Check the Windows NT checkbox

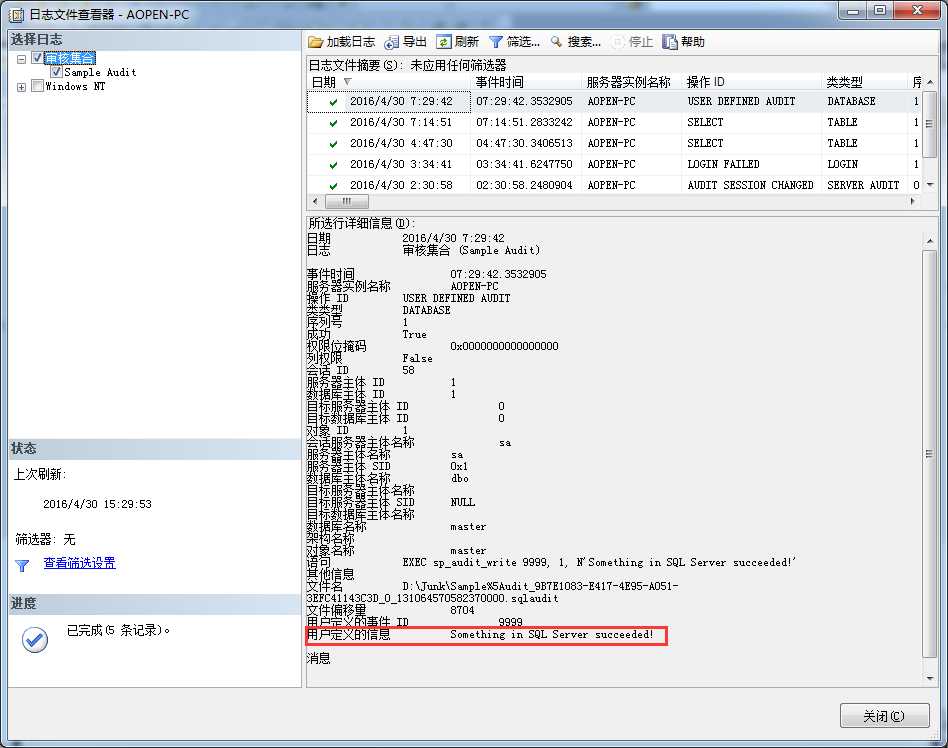[37, 86]
